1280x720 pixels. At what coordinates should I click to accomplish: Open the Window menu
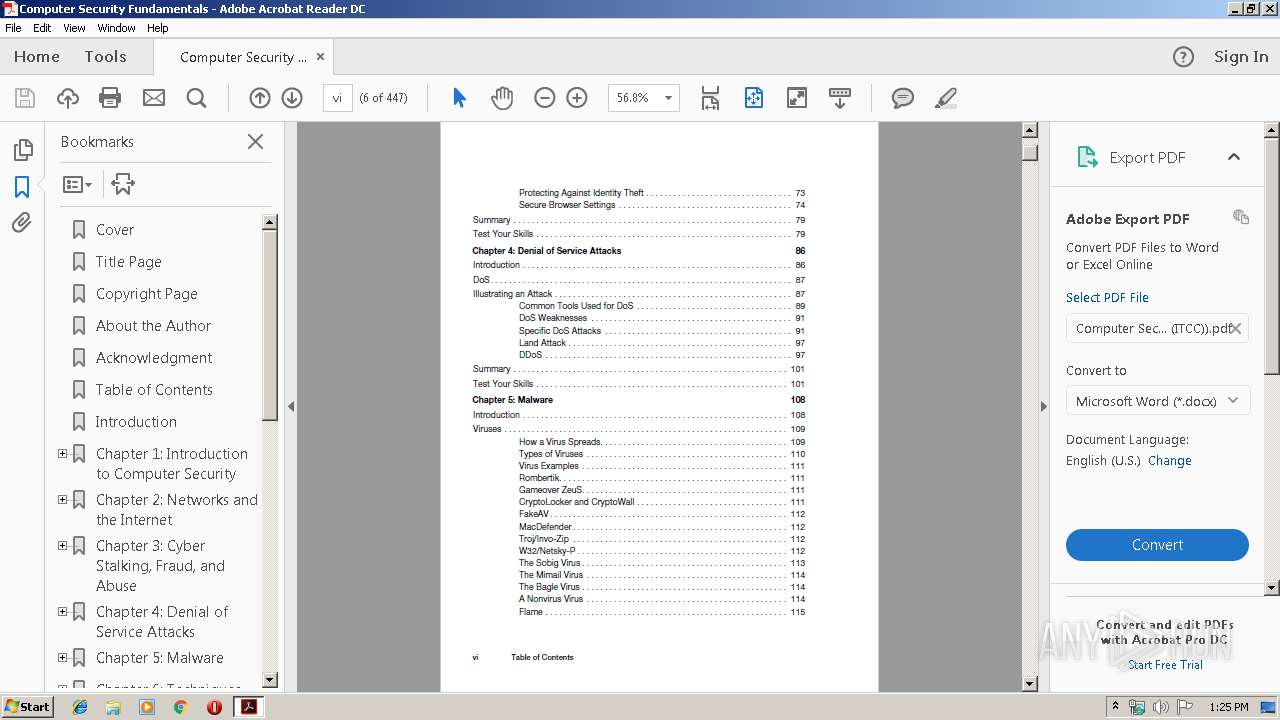coord(116,28)
